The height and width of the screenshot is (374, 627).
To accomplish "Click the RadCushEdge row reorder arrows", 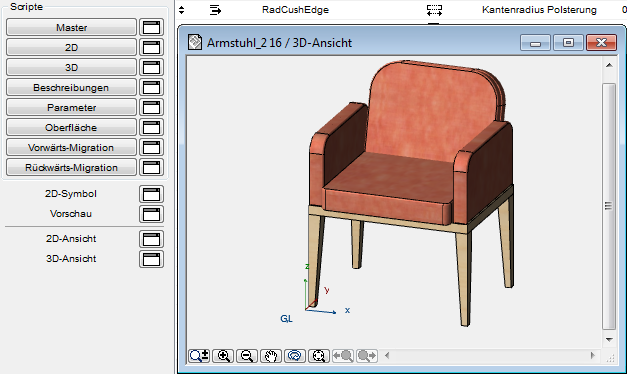I will 182,10.
